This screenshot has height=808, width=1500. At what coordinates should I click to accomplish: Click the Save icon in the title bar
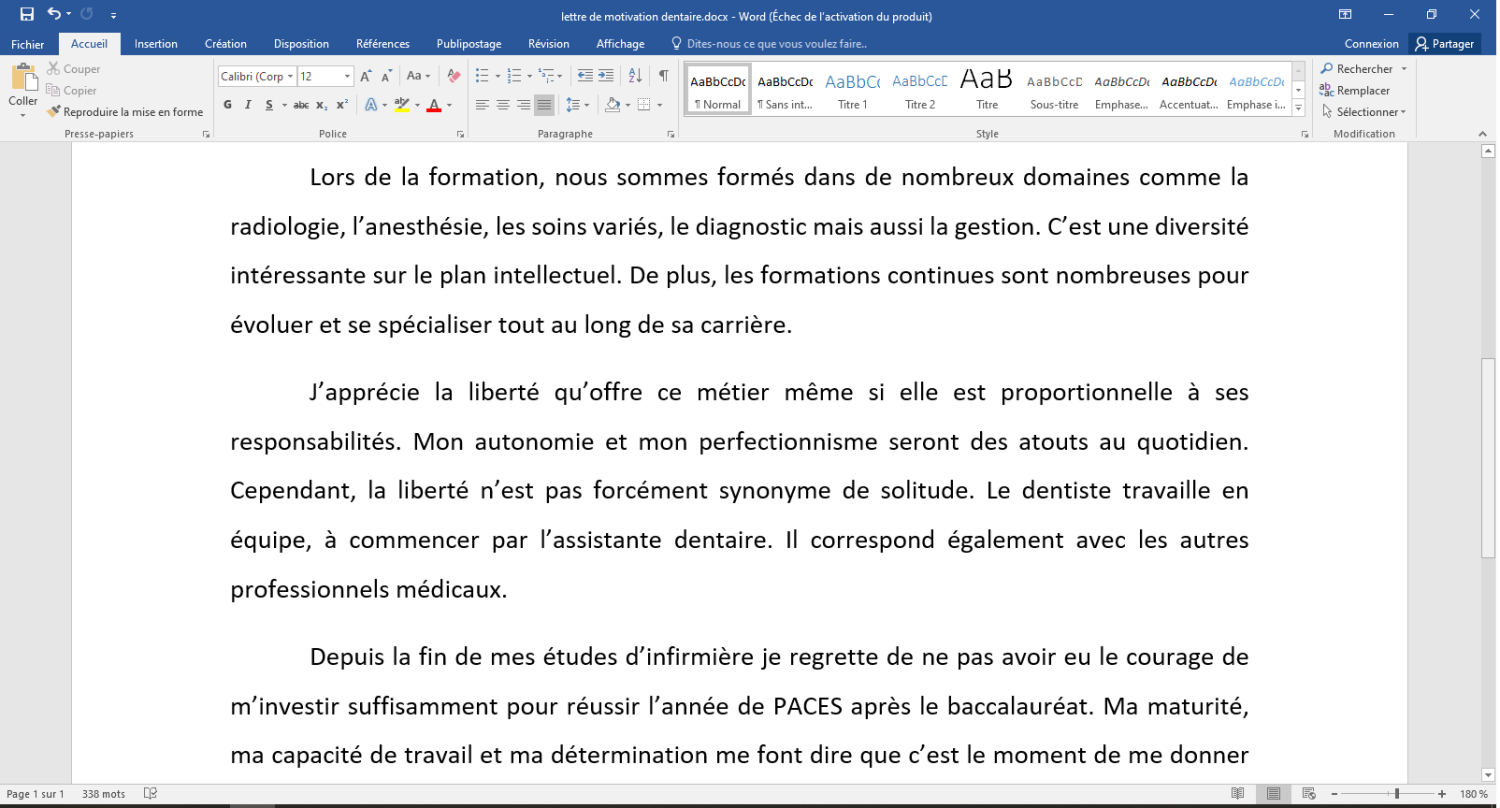(x=27, y=15)
